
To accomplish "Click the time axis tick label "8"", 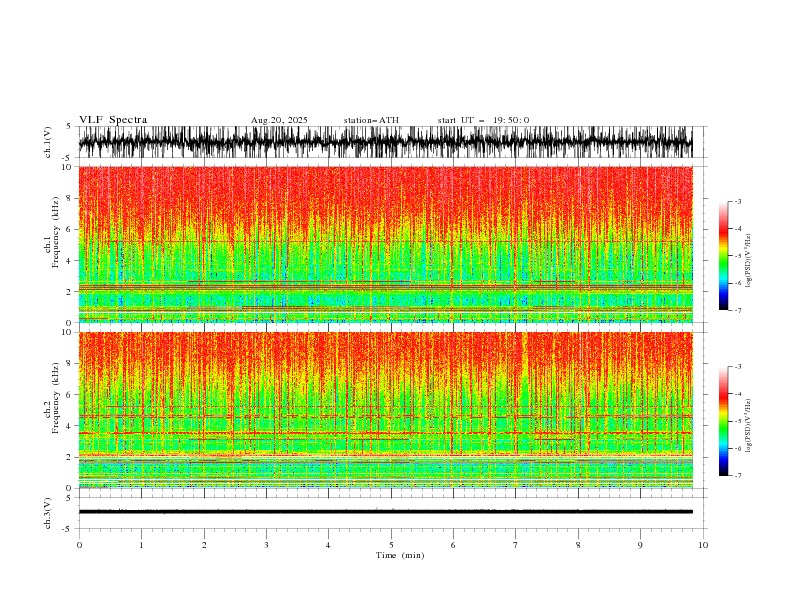I will coord(578,545).
